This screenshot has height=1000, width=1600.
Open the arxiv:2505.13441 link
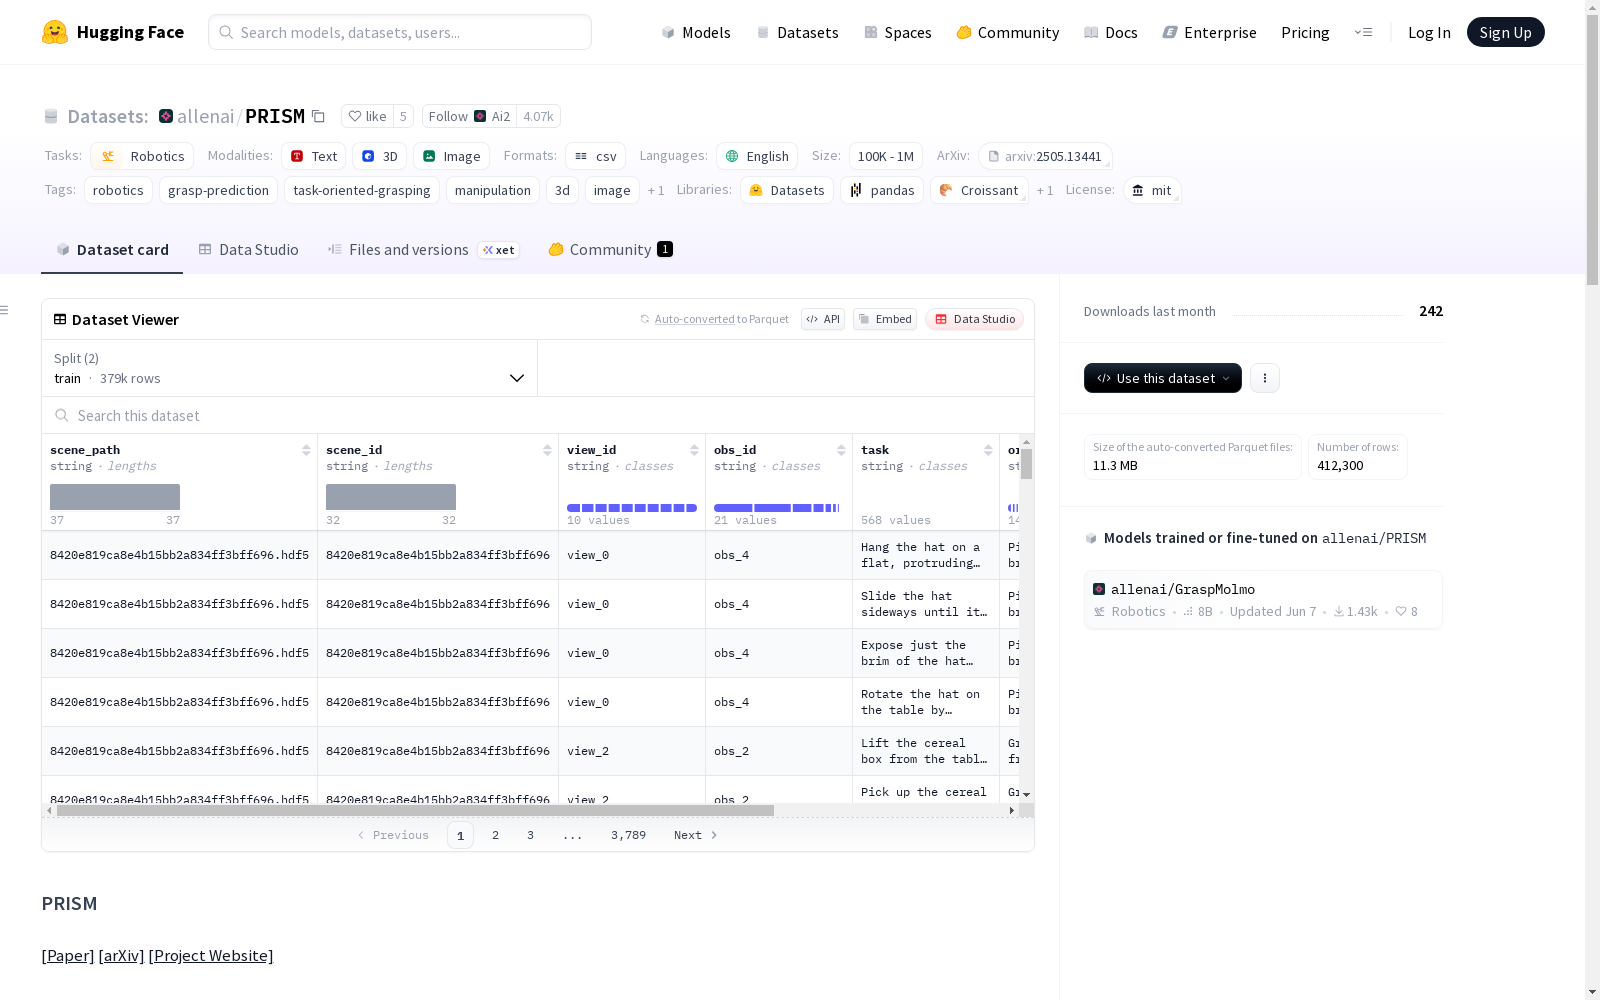point(1045,156)
